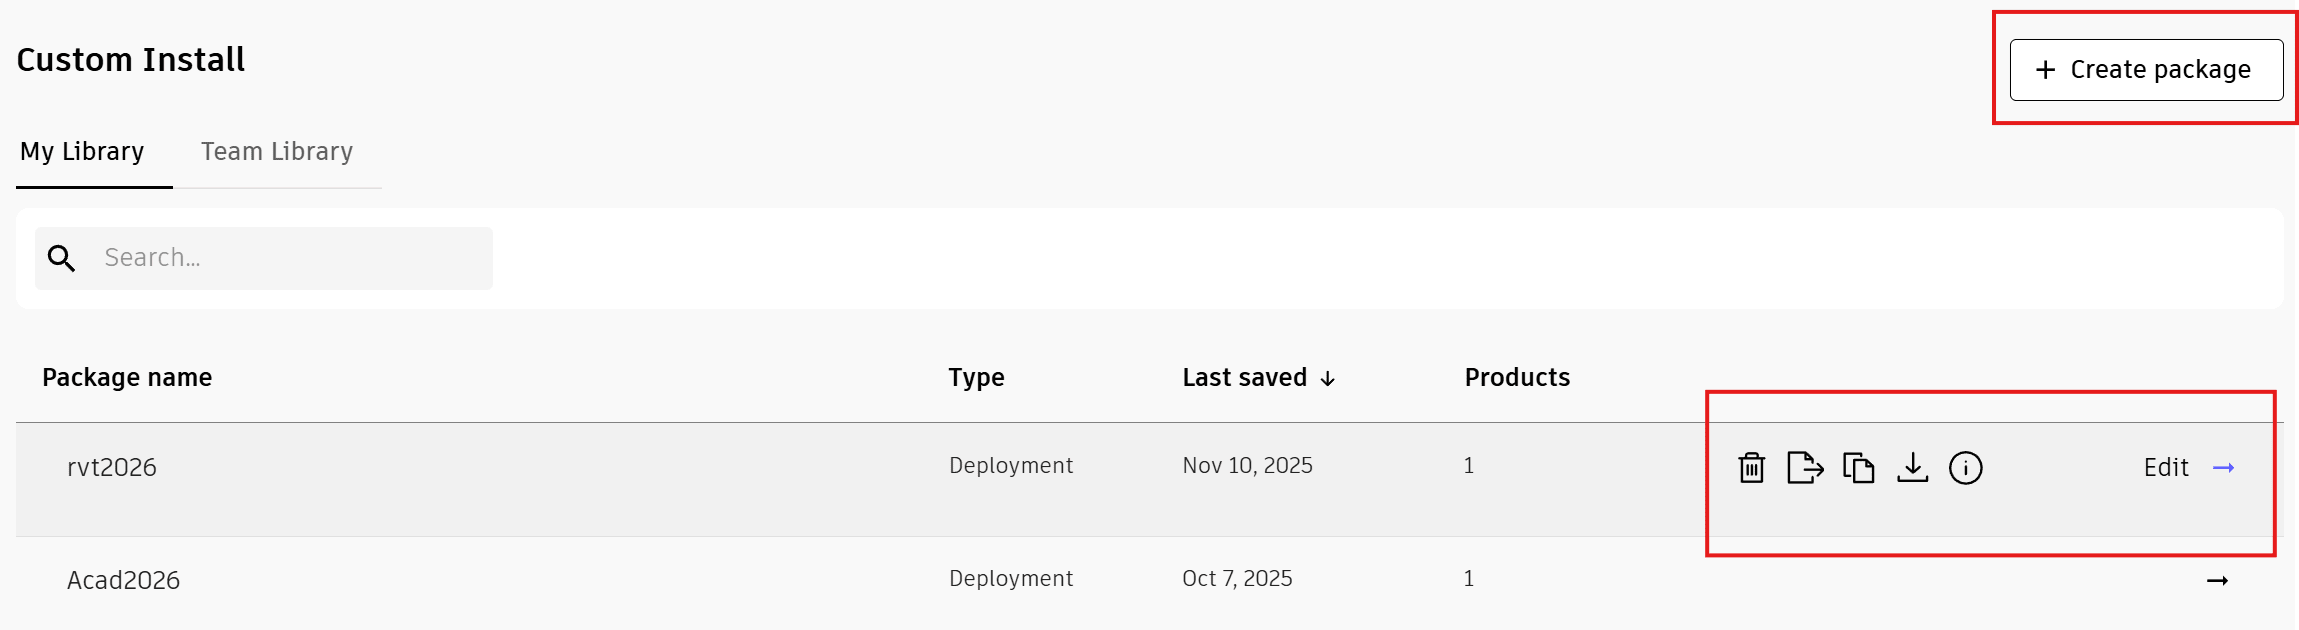
Task: Toggle the Last saved sort arrow
Action: pos(1328,378)
